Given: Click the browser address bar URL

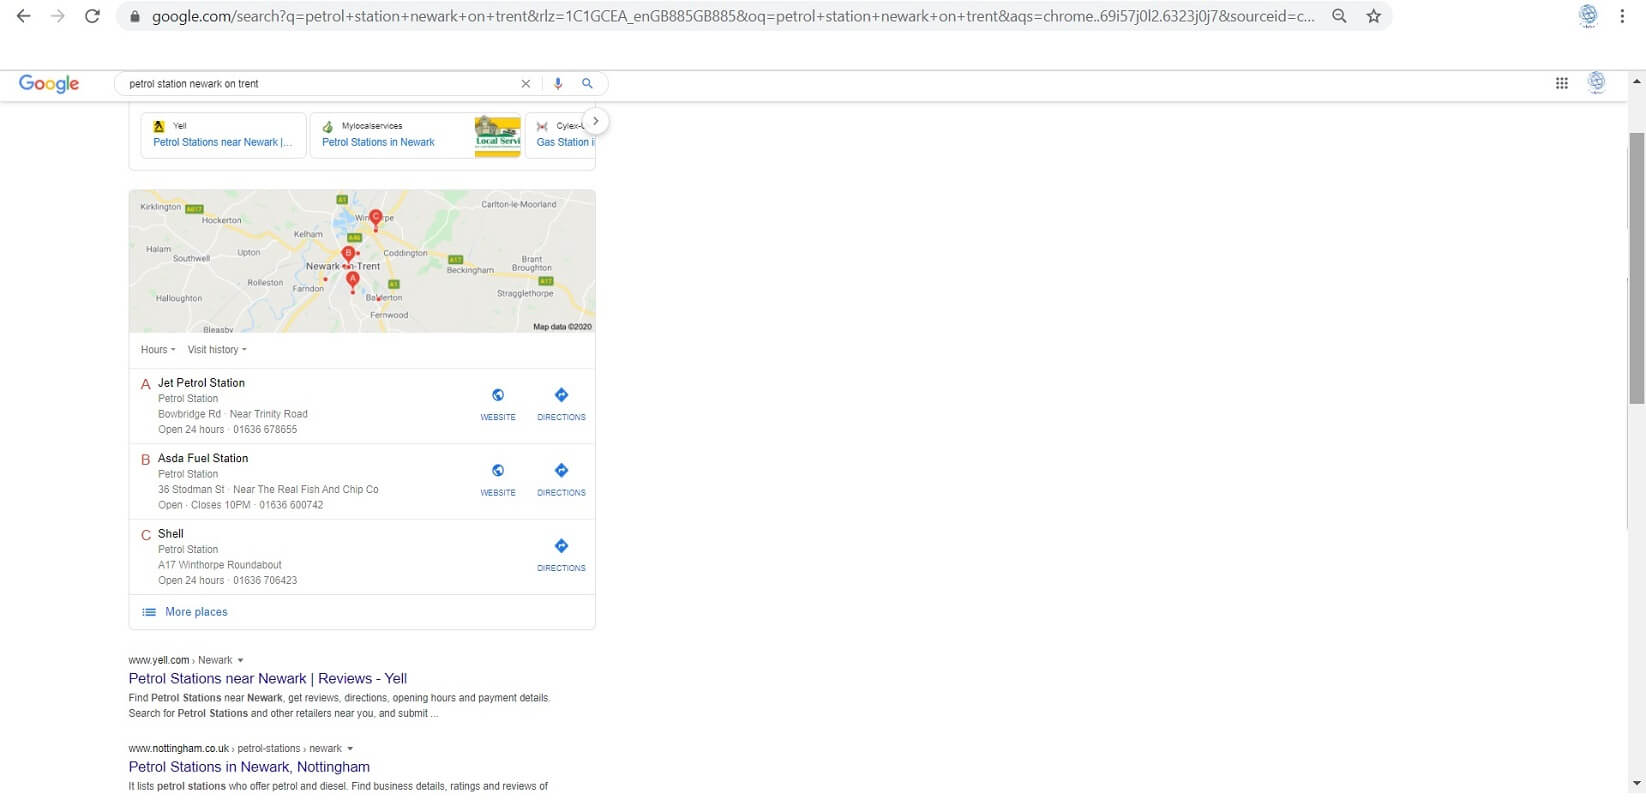Looking at the screenshot, I should pos(733,16).
